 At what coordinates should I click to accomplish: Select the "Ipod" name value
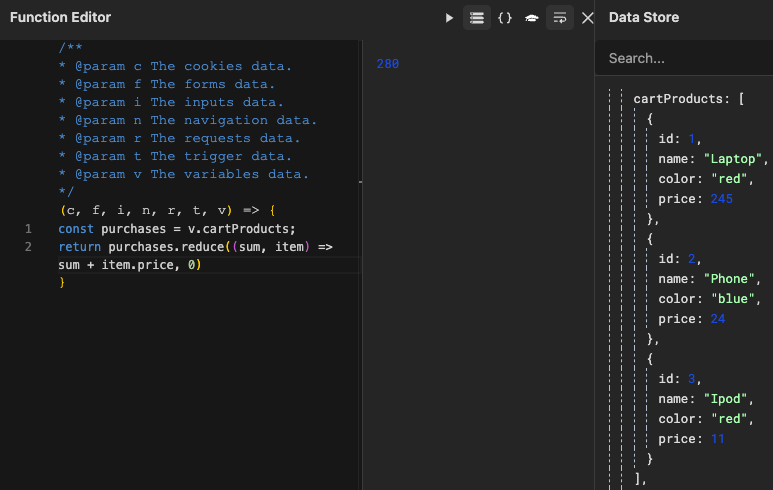(725, 399)
